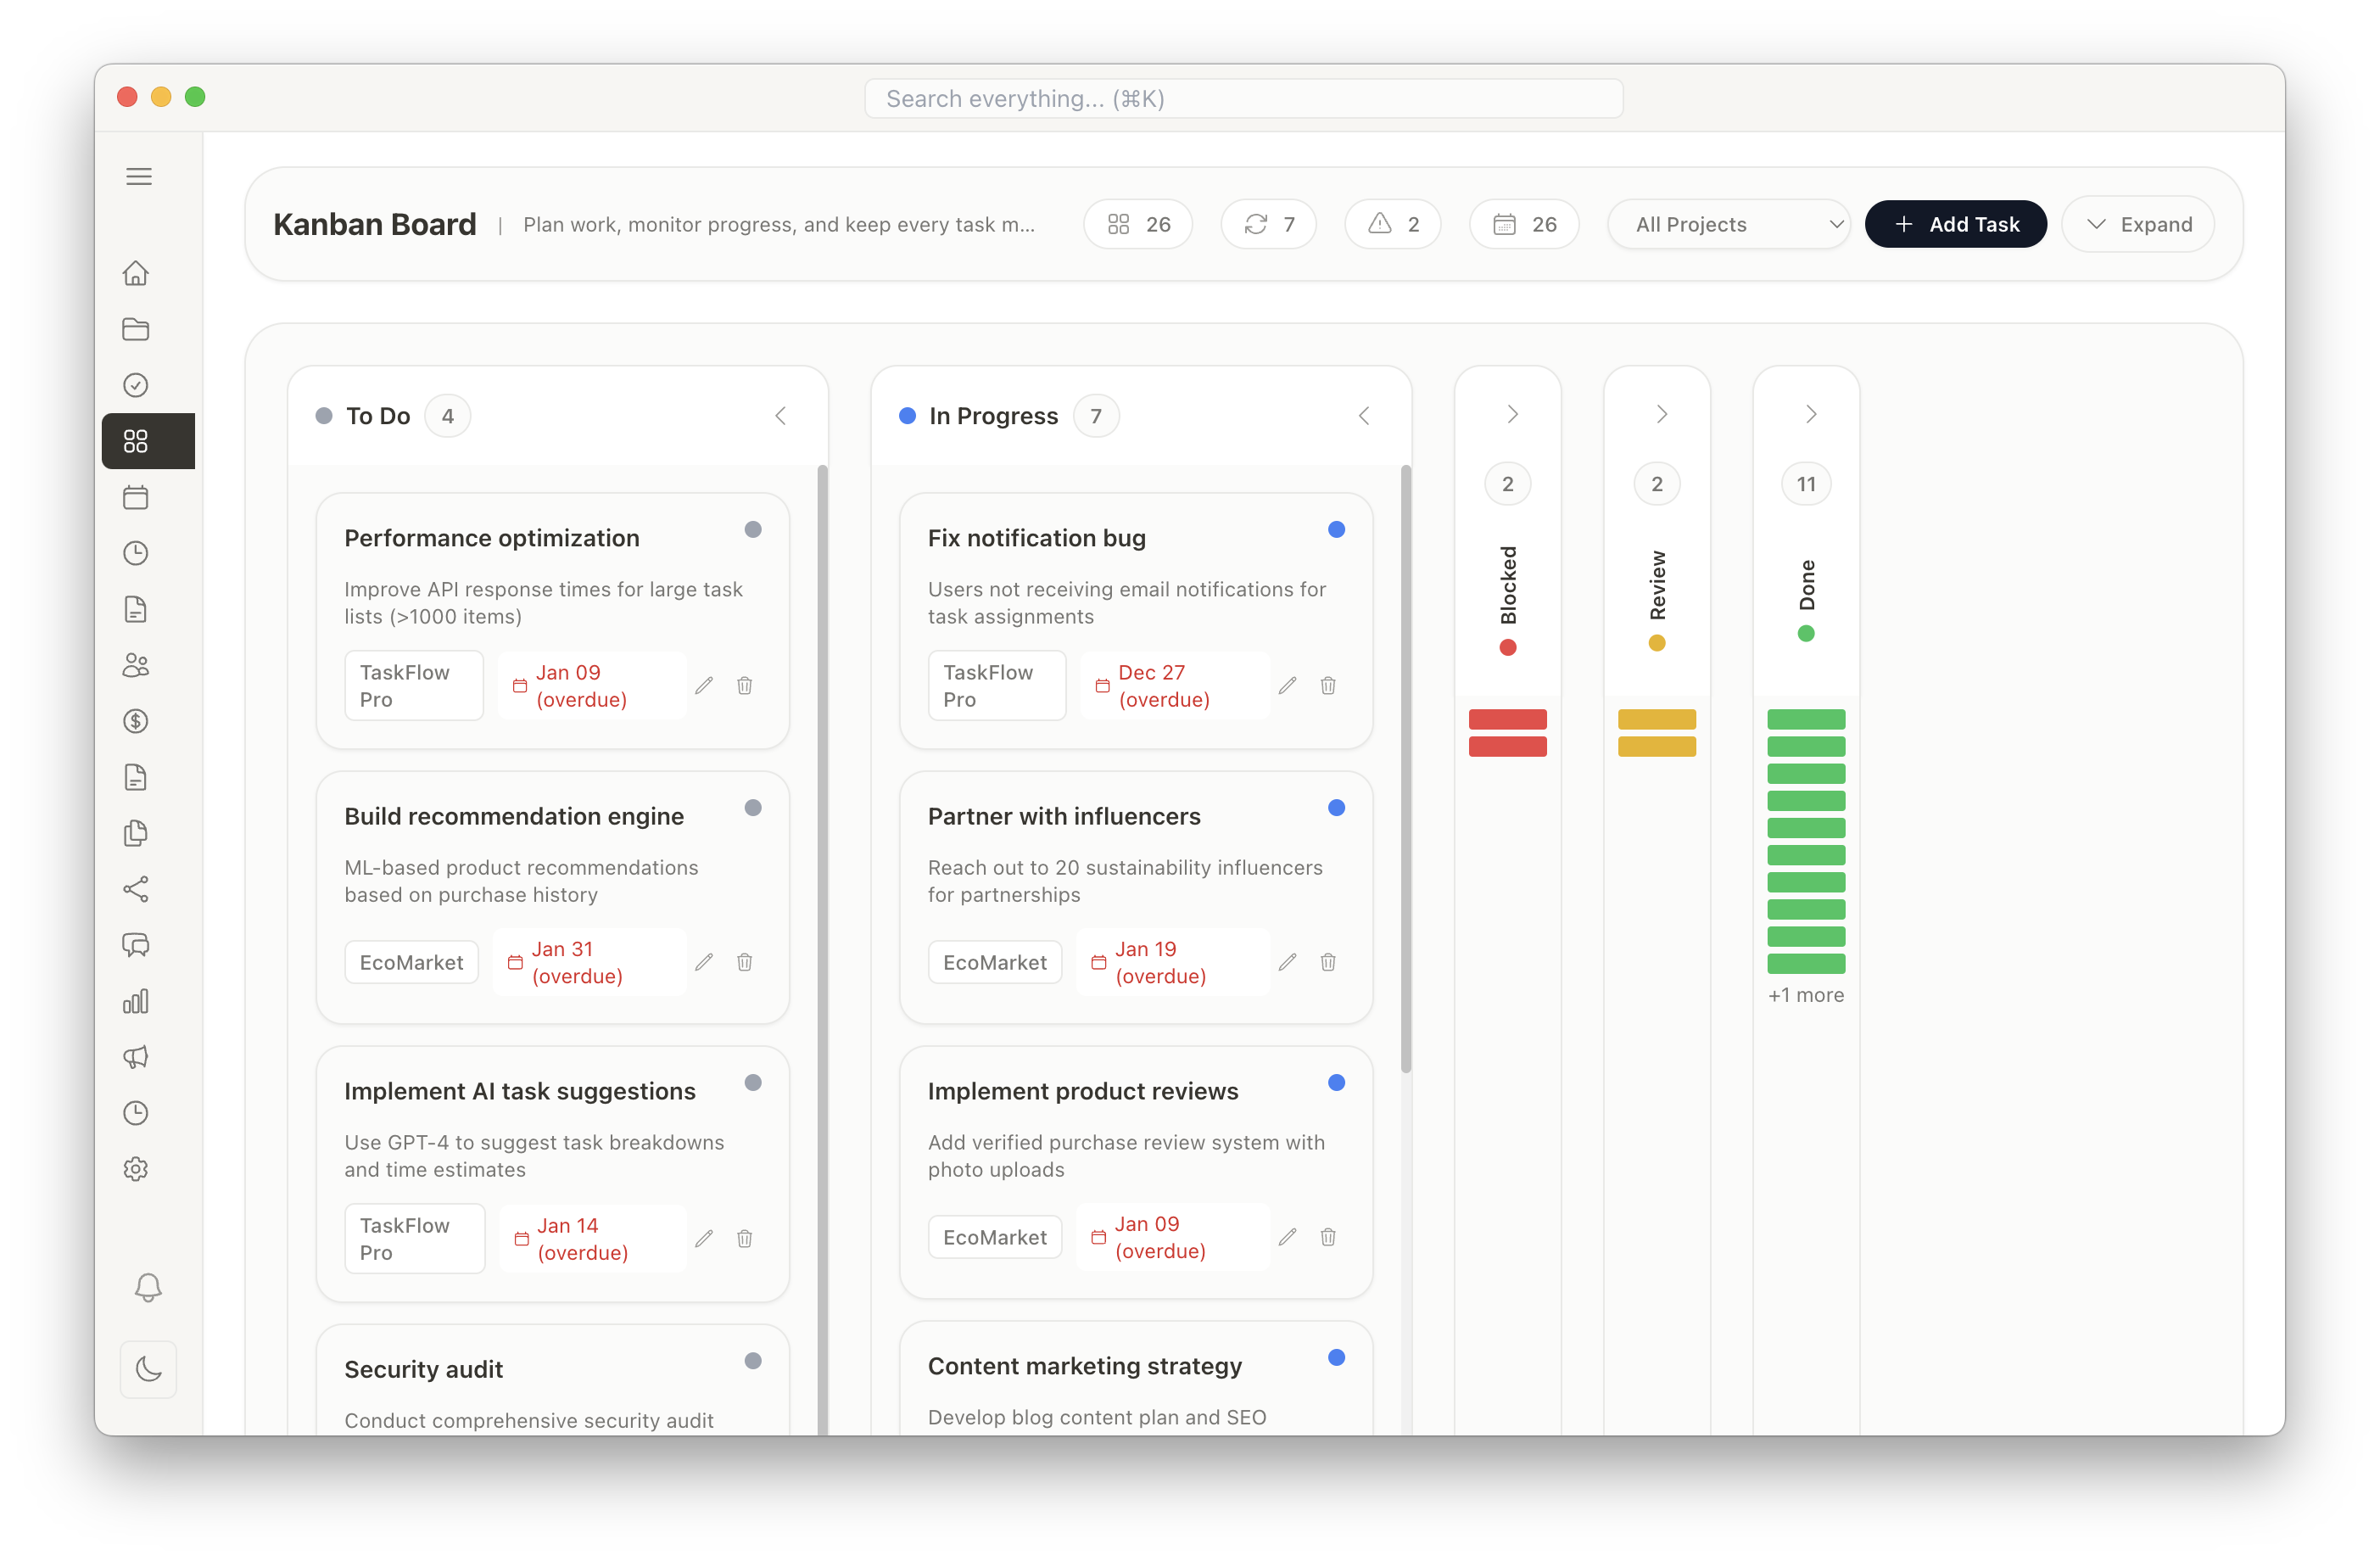Open notifications bell icon
2380x1561 pixels.
[148, 1287]
